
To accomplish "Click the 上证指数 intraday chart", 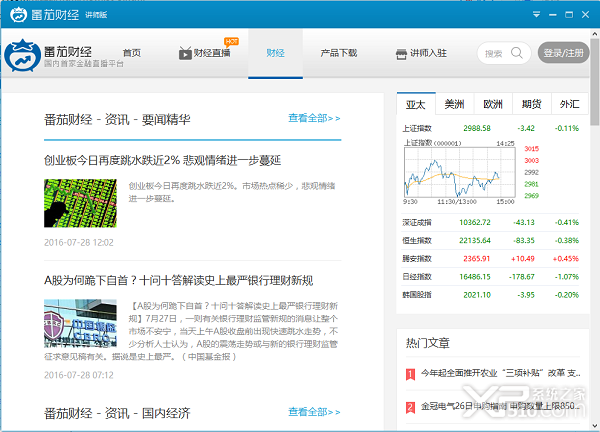I will click(x=460, y=172).
